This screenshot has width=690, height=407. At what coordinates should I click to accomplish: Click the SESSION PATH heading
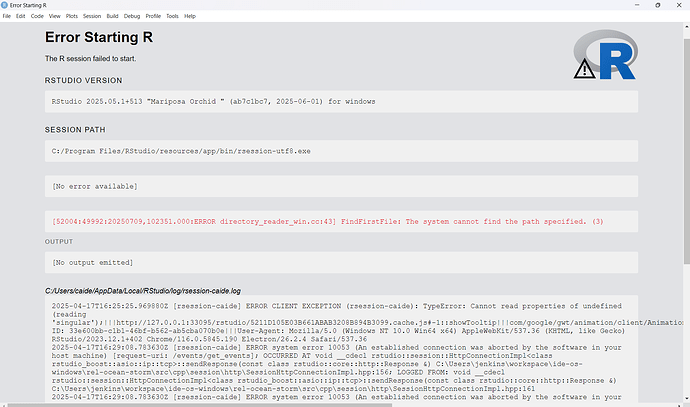(x=75, y=130)
